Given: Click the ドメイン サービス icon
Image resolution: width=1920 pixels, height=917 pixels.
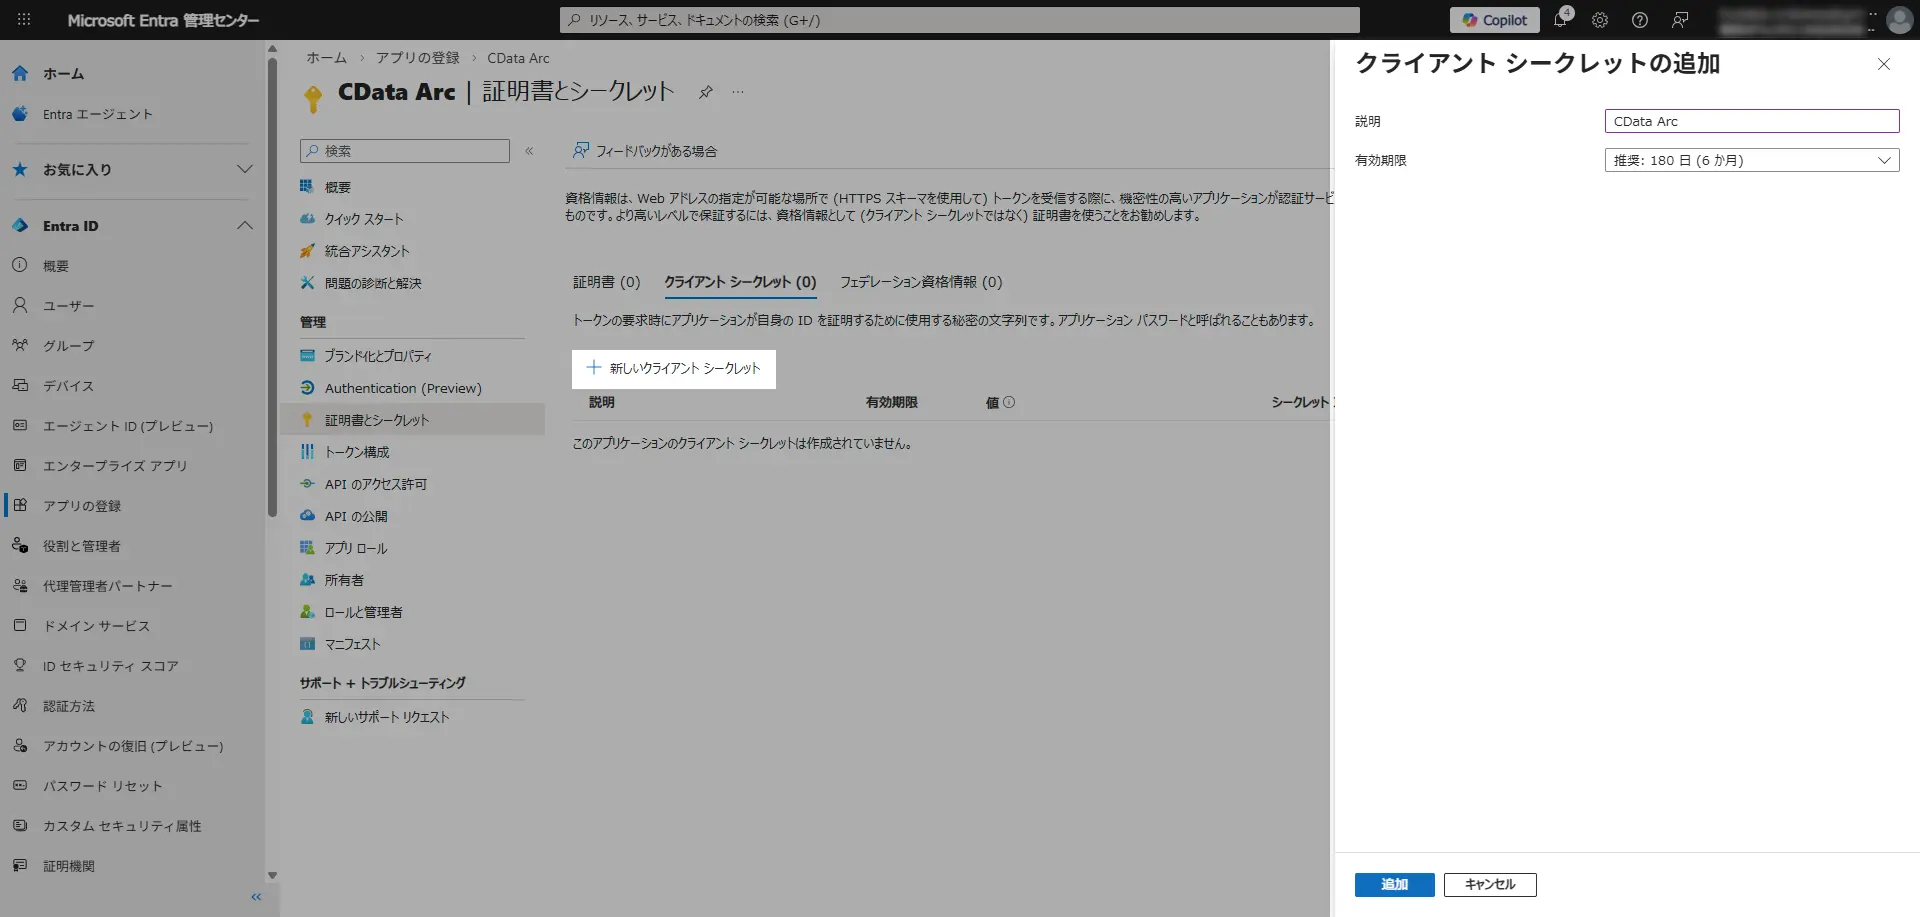Looking at the screenshot, I should point(20,626).
